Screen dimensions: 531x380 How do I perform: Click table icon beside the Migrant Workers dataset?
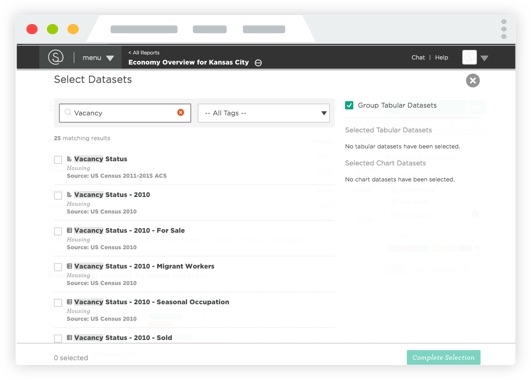[69, 266]
